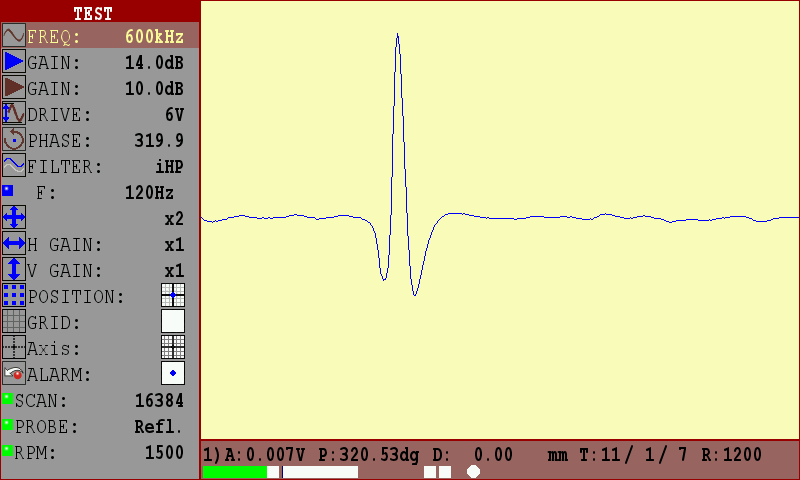Select the FILTER: menu row label
The width and height of the screenshot is (800, 480).
(x=65, y=167)
